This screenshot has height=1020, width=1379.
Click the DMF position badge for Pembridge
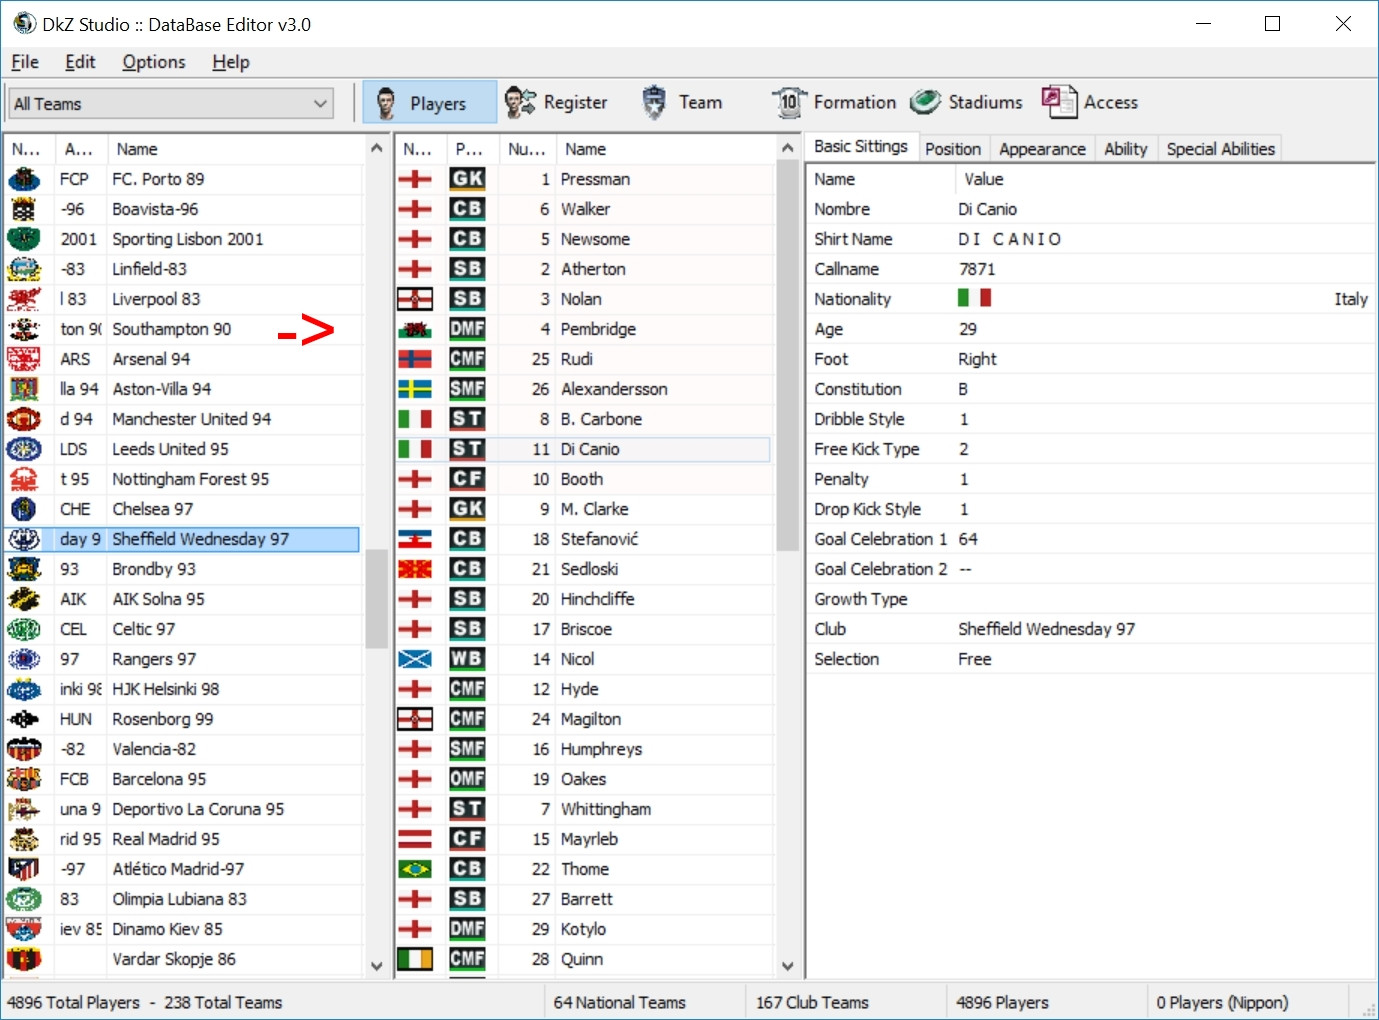pyautogui.click(x=467, y=329)
